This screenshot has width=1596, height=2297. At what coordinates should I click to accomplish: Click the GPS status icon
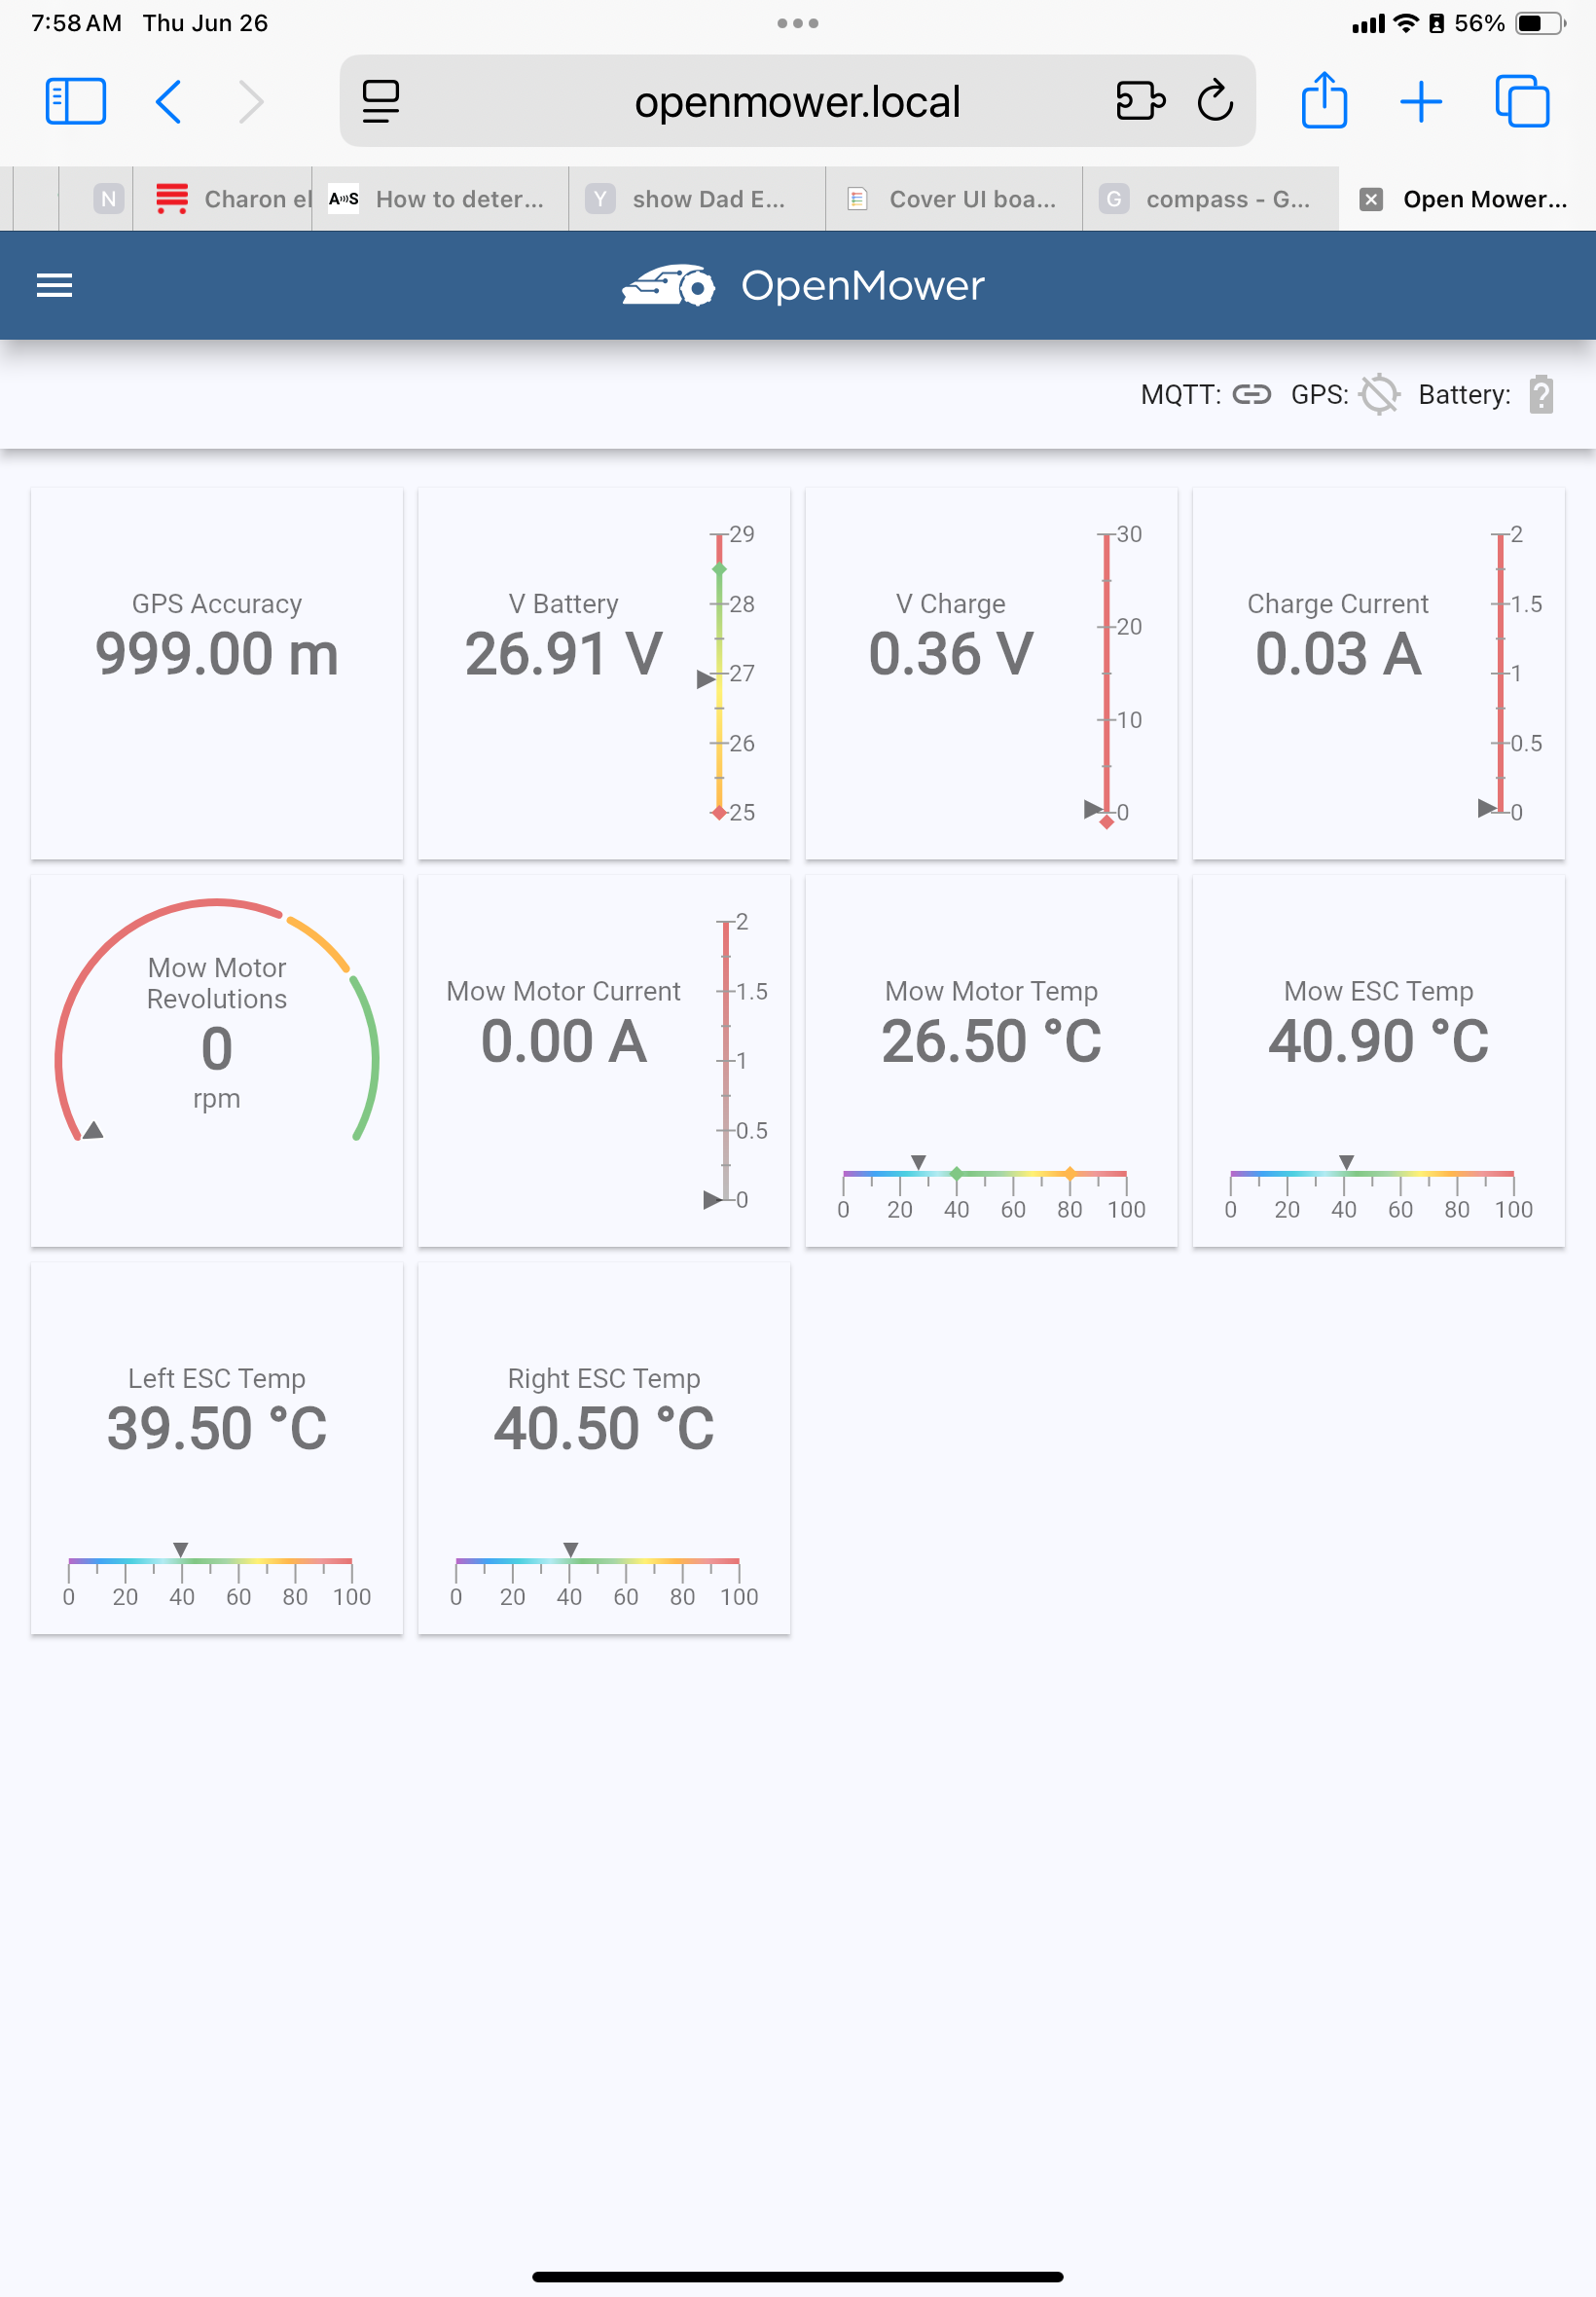1379,395
